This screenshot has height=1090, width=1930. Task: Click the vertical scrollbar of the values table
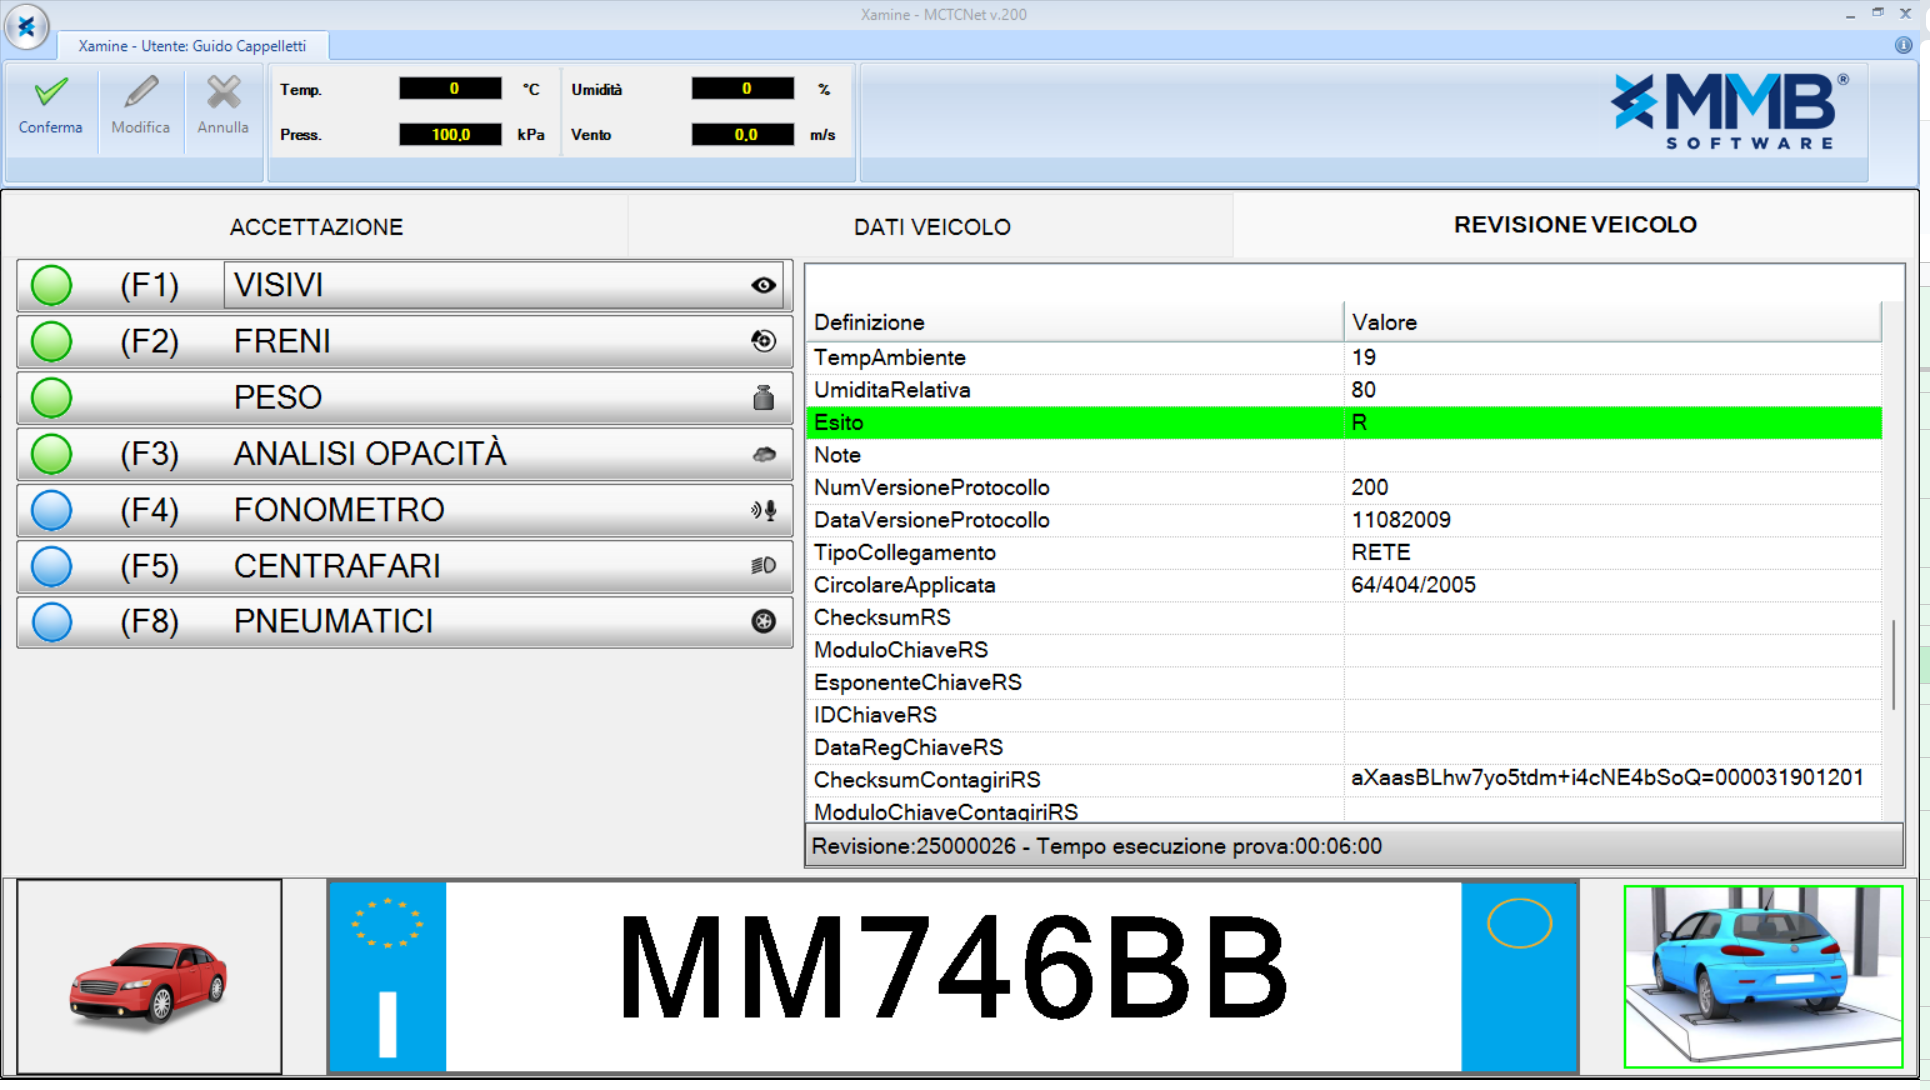click(x=1893, y=664)
